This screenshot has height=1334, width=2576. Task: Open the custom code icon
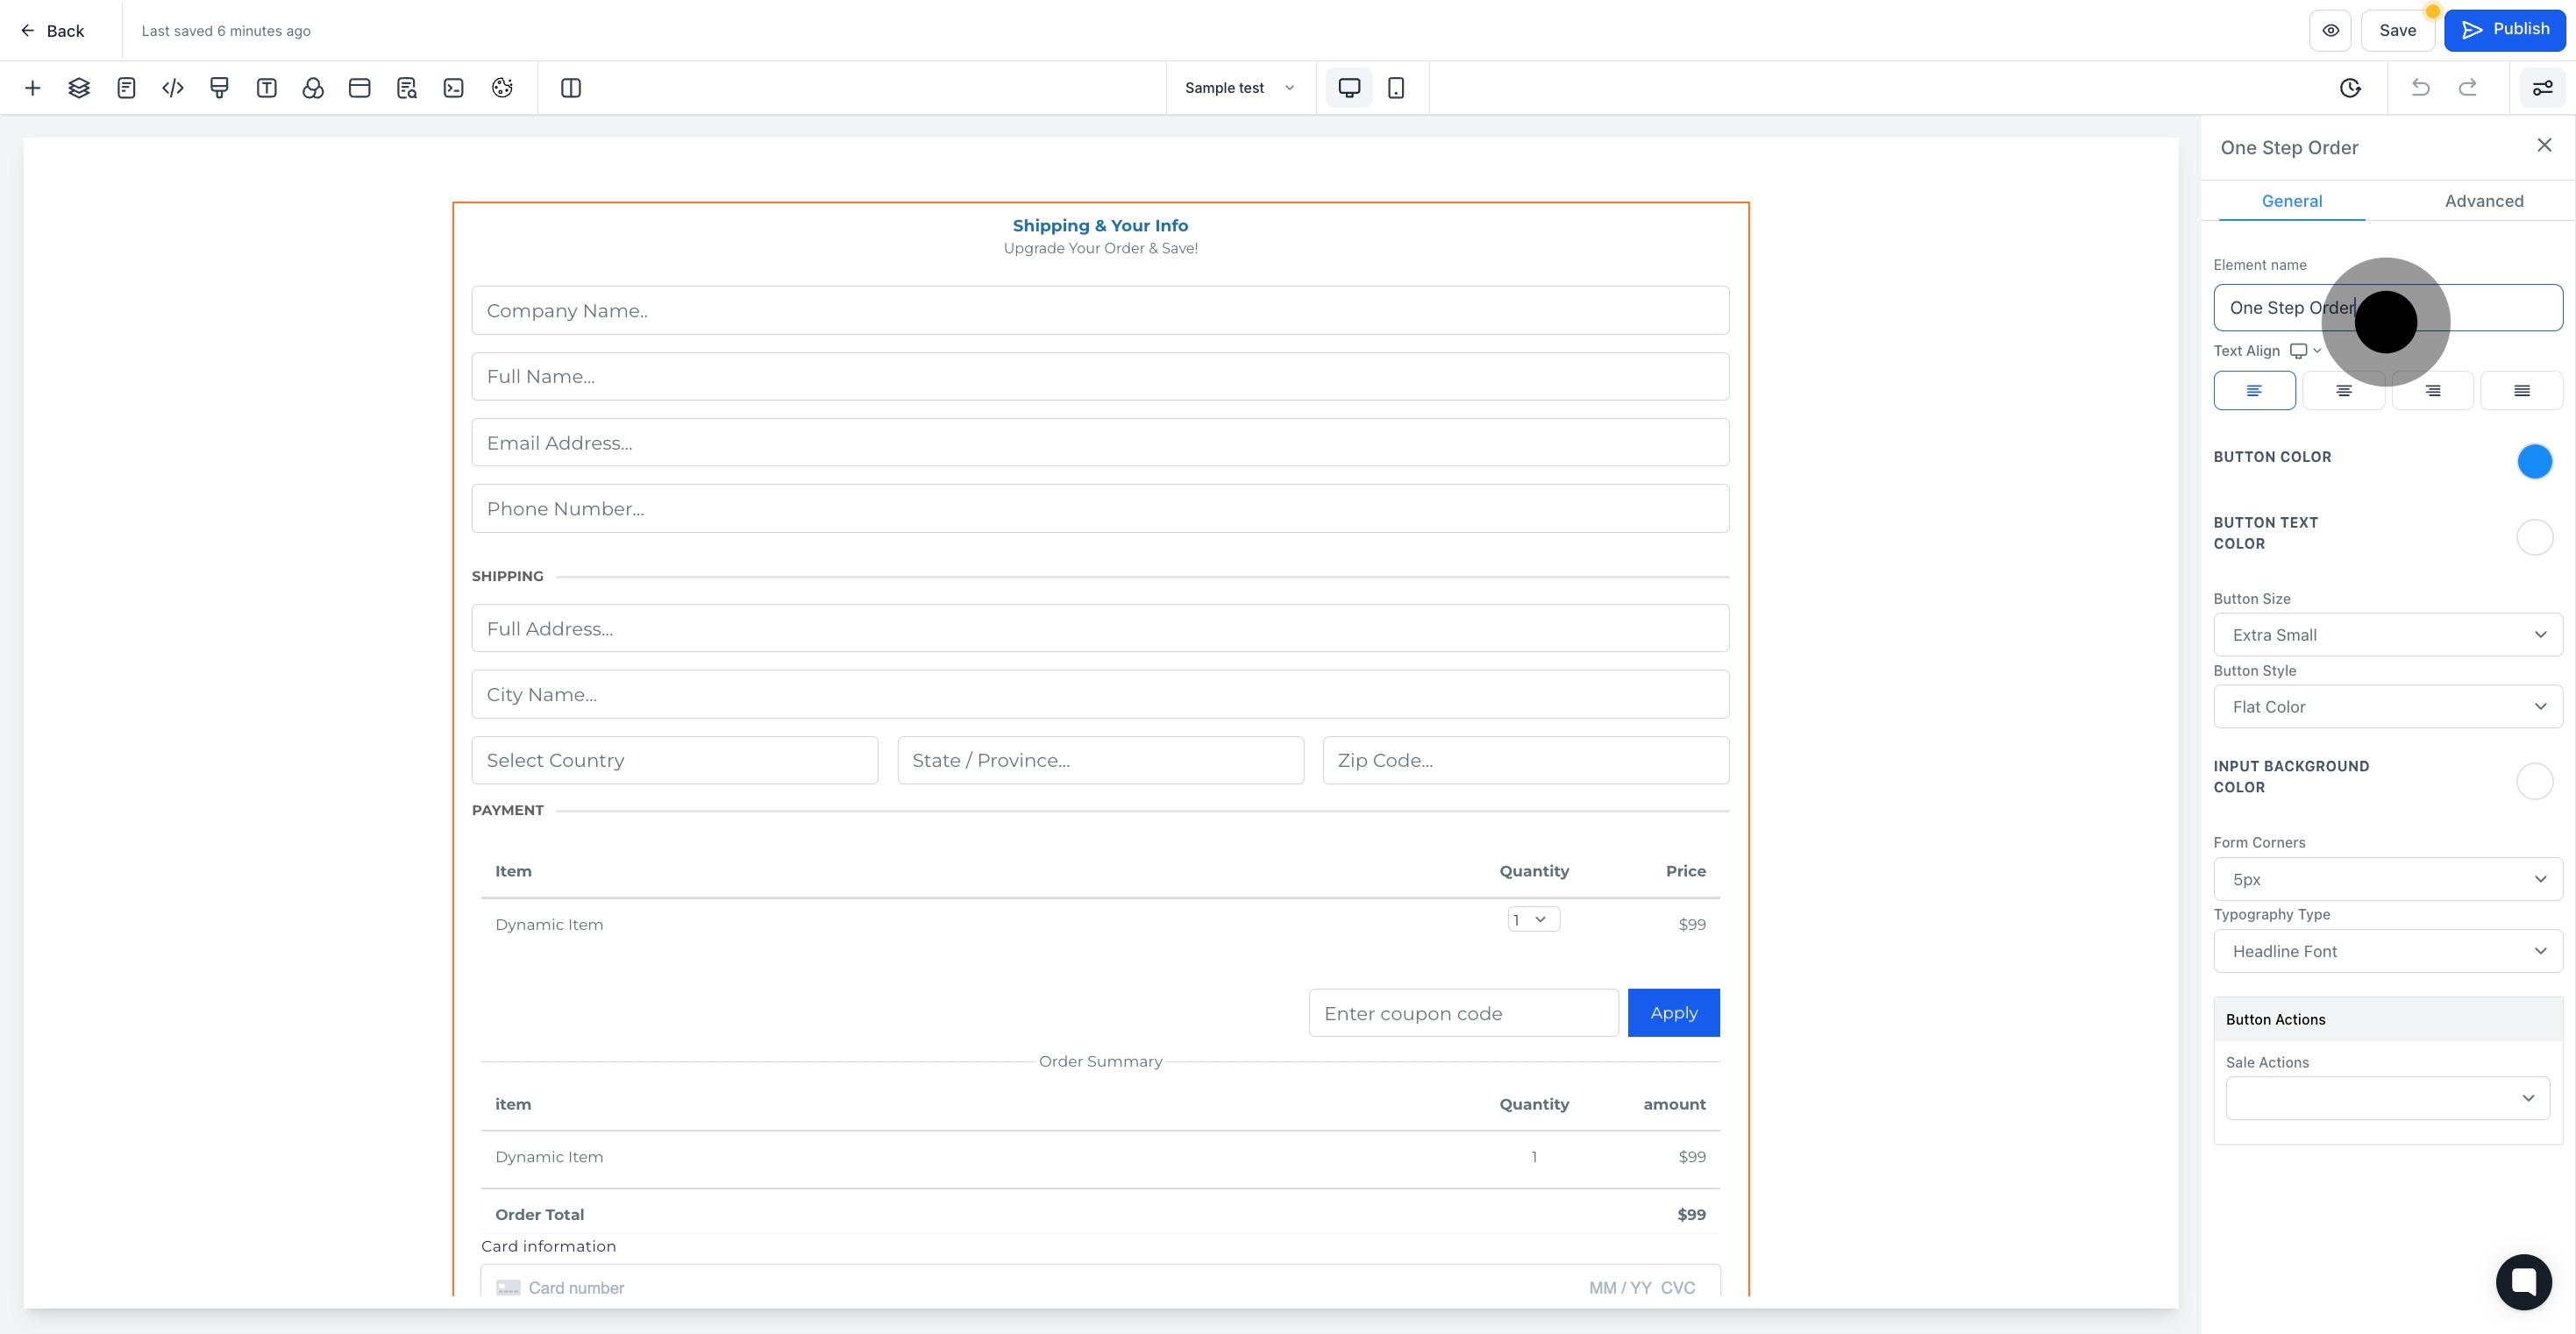point(173,88)
